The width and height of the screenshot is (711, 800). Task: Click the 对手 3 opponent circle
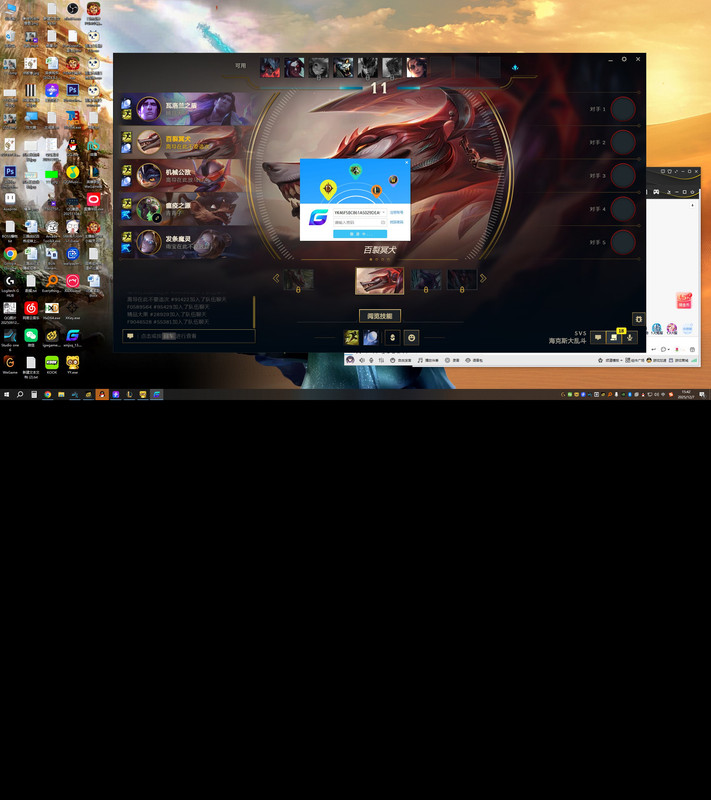[623, 176]
